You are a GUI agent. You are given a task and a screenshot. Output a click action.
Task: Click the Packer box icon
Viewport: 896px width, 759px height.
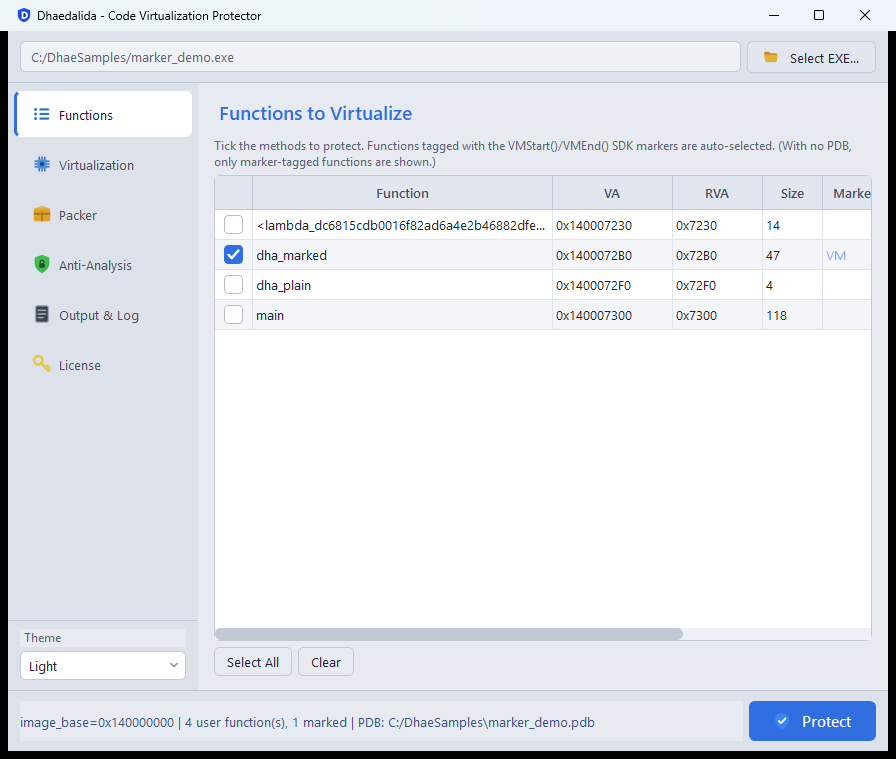[42, 214]
